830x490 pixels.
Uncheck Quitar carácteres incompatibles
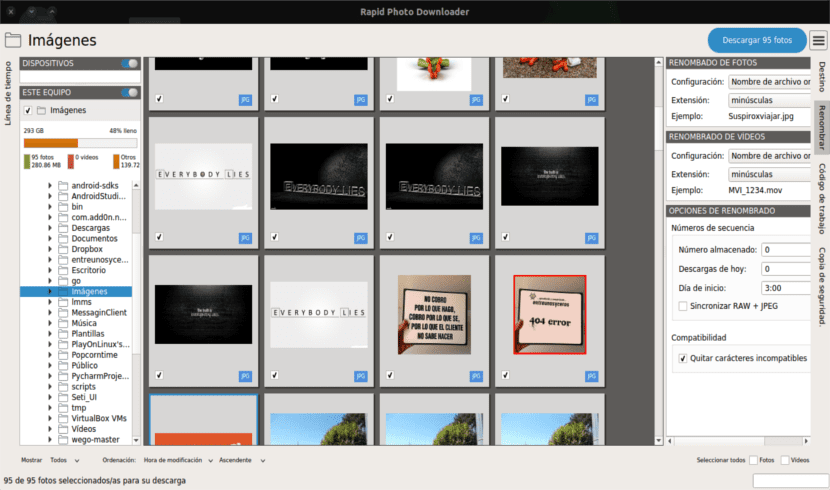pyautogui.click(x=683, y=358)
